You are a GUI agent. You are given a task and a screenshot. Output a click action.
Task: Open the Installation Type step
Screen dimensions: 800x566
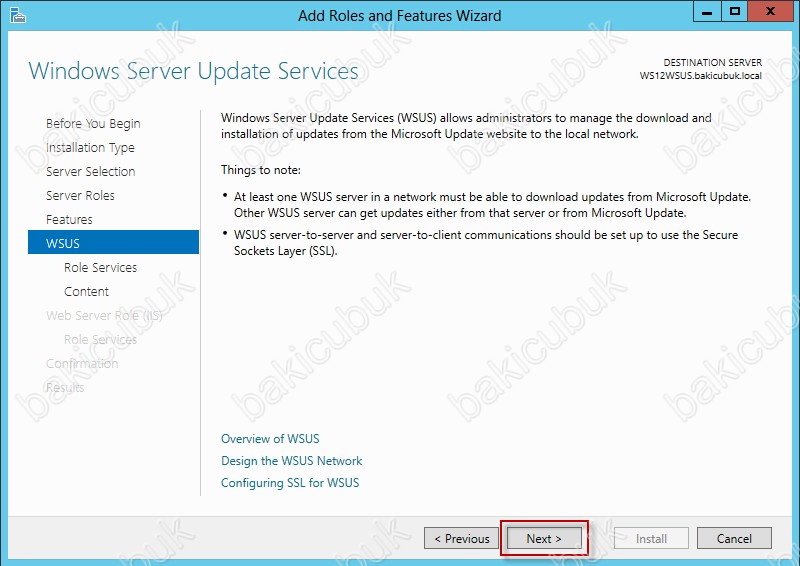click(90, 147)
